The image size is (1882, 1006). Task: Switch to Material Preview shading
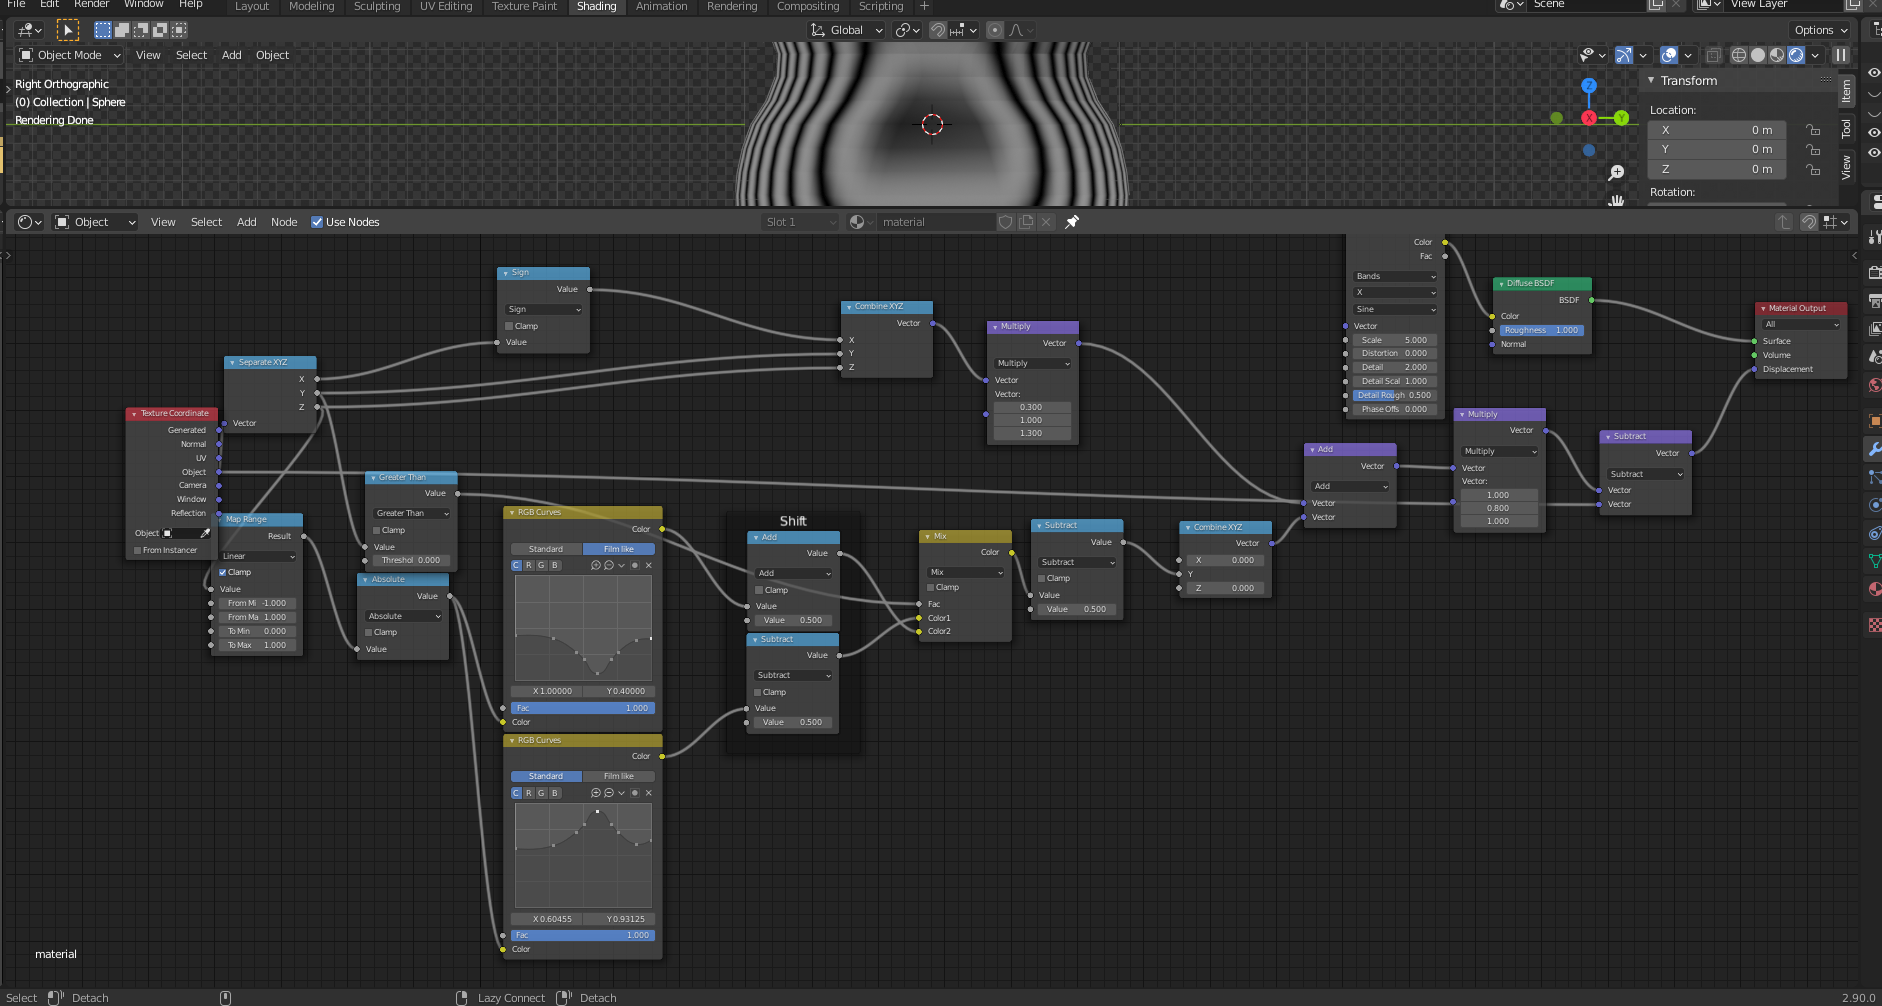[1777, 55]
